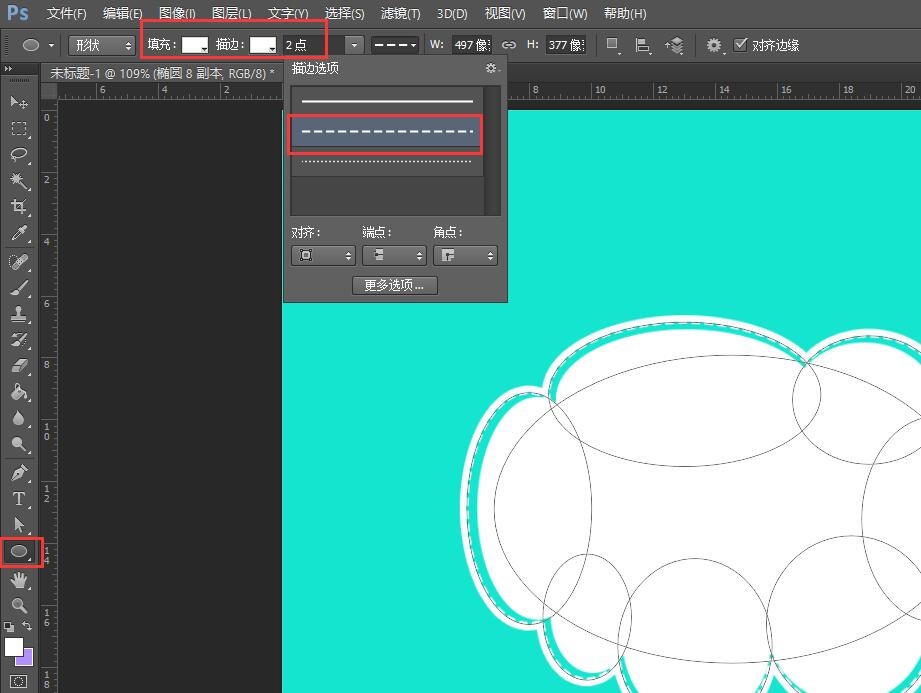This screenshot has height=693, width=921.
Task: Select the Move tool
Action: pos(19,102)
